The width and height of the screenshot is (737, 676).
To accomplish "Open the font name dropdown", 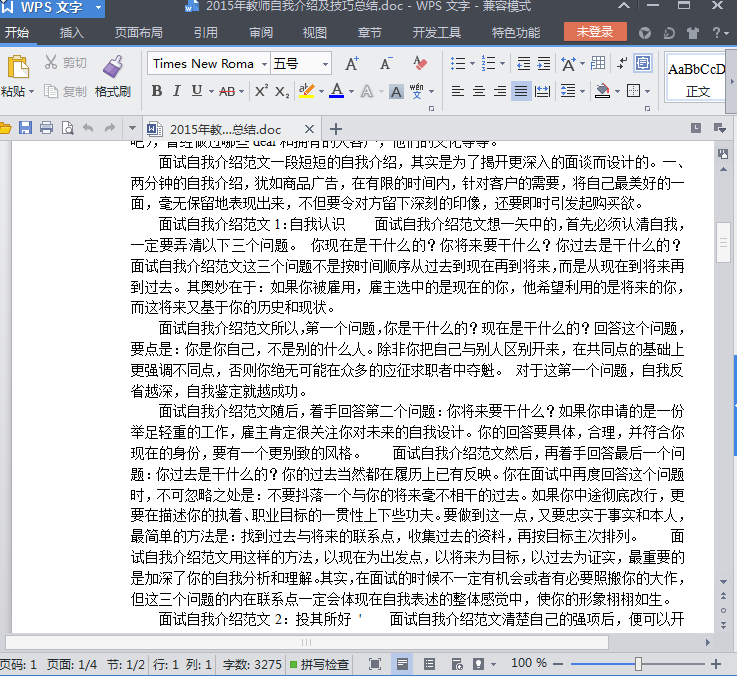I will click(x=265, y=64).
